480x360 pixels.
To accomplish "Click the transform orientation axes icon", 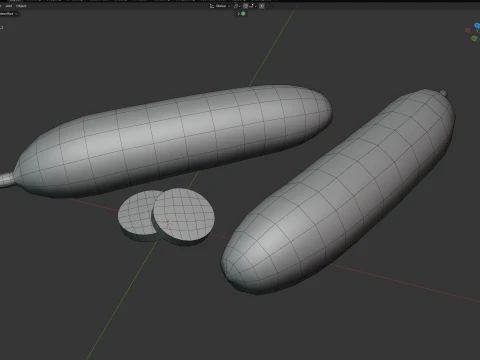I will click(x=212, y=6).
